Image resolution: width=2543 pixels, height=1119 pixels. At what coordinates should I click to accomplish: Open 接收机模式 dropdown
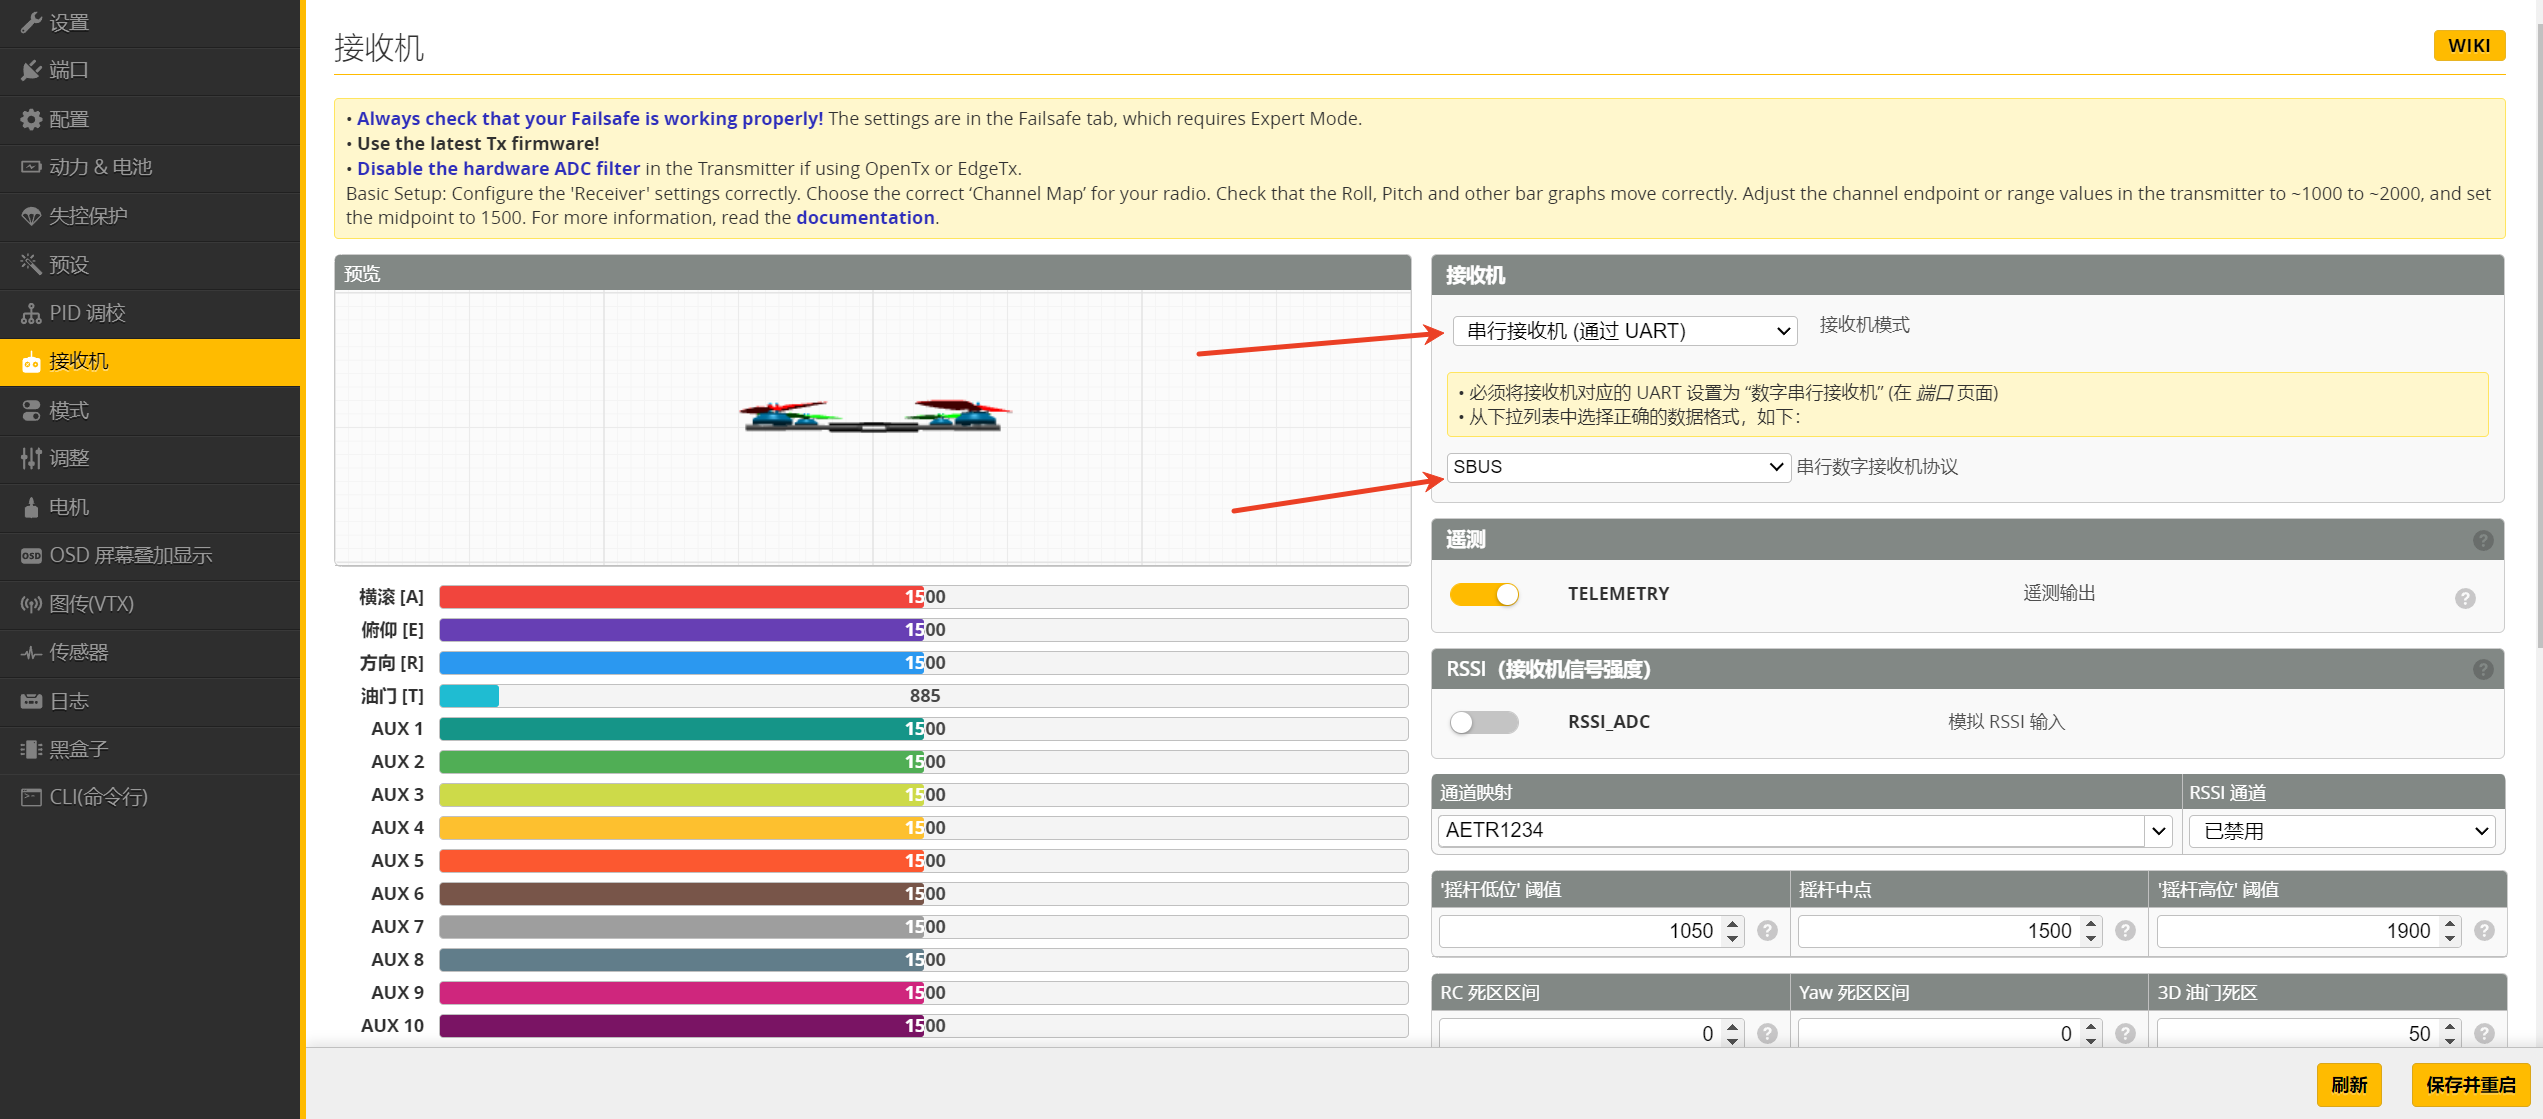tap(1625, 331)
